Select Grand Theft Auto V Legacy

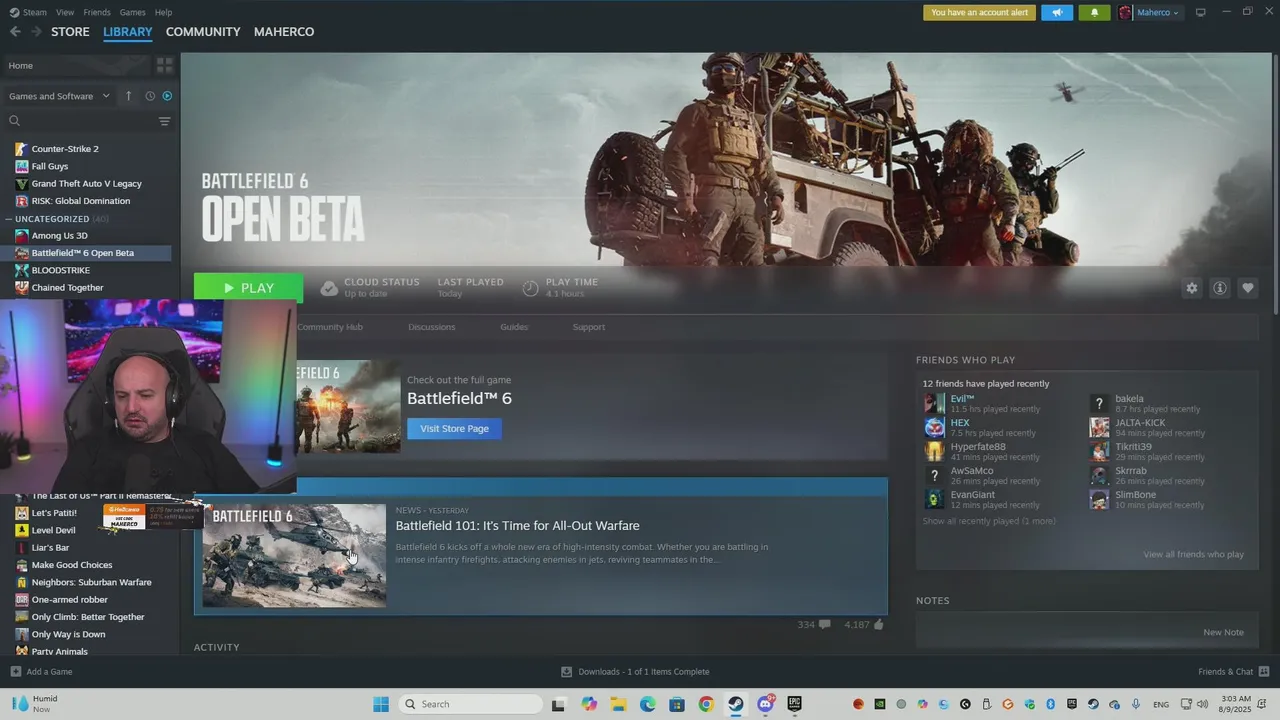86,184
